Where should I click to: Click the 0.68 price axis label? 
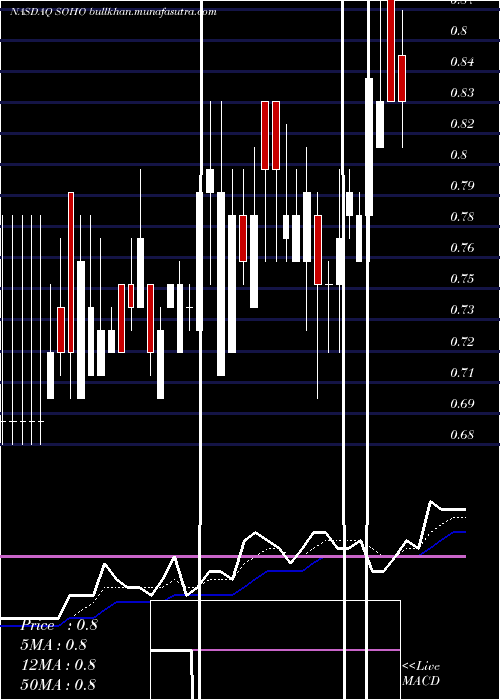tap(462, 434)
